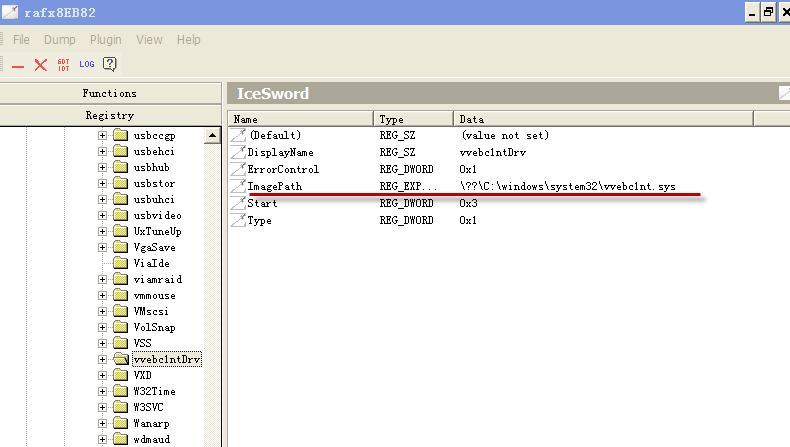The height and width of the screenshot is (447, 790).
Task: Click the DisplayName data vvebclntDrv
Action: point(493,152)
